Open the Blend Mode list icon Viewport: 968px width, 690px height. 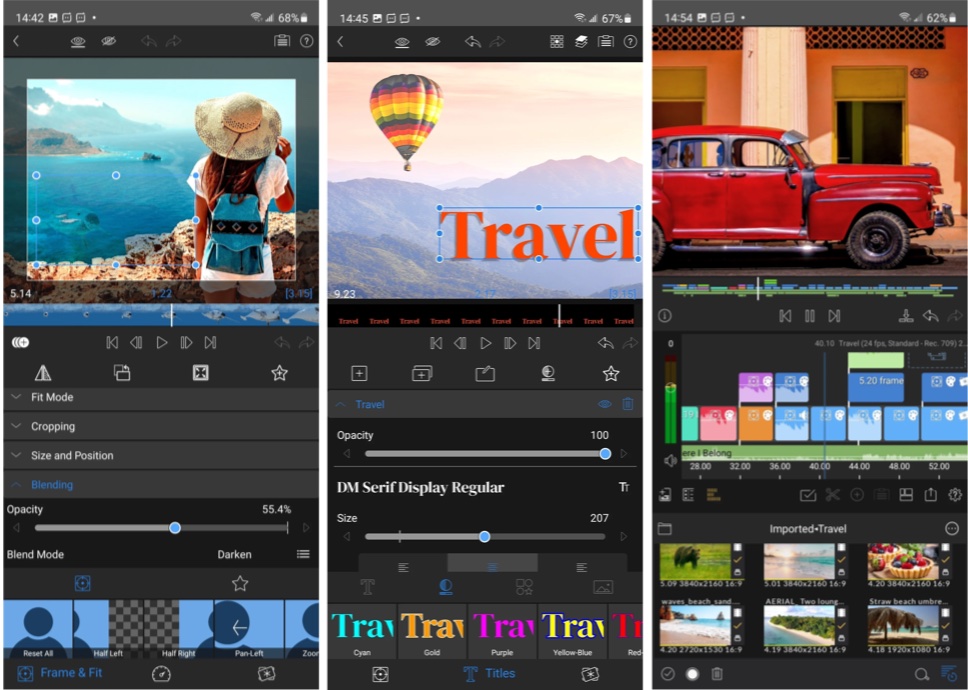click(x=303, y=554)
